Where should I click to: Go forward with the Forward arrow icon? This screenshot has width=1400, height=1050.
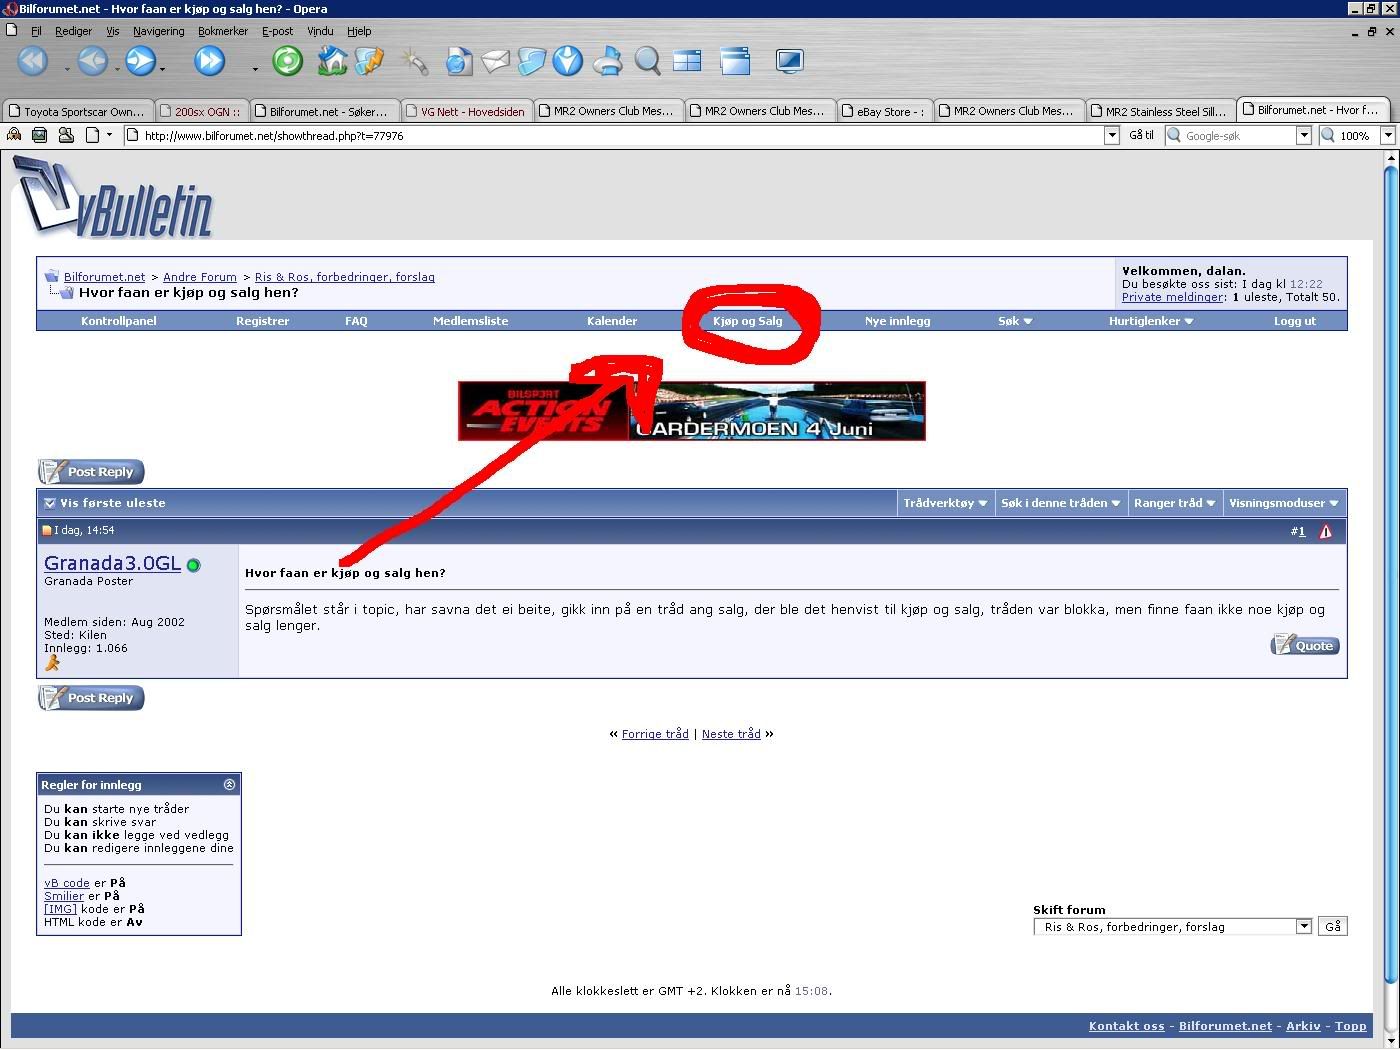click(x=141, y=61)
